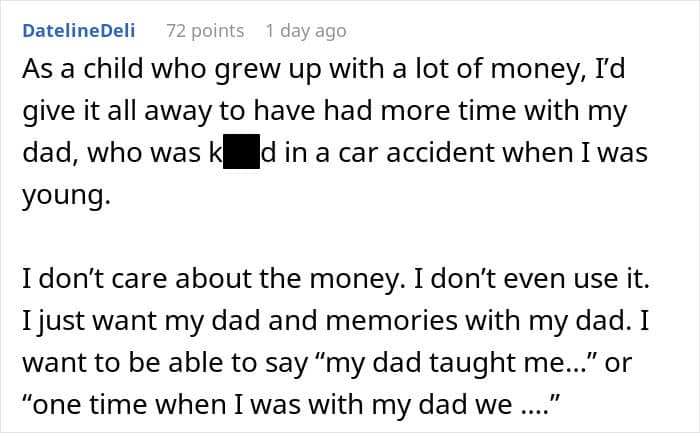The height and width of the screenshot is (433, 700).
Task: Click the 72 points score label
Action: pyautogui.click(x=205, y=31)
